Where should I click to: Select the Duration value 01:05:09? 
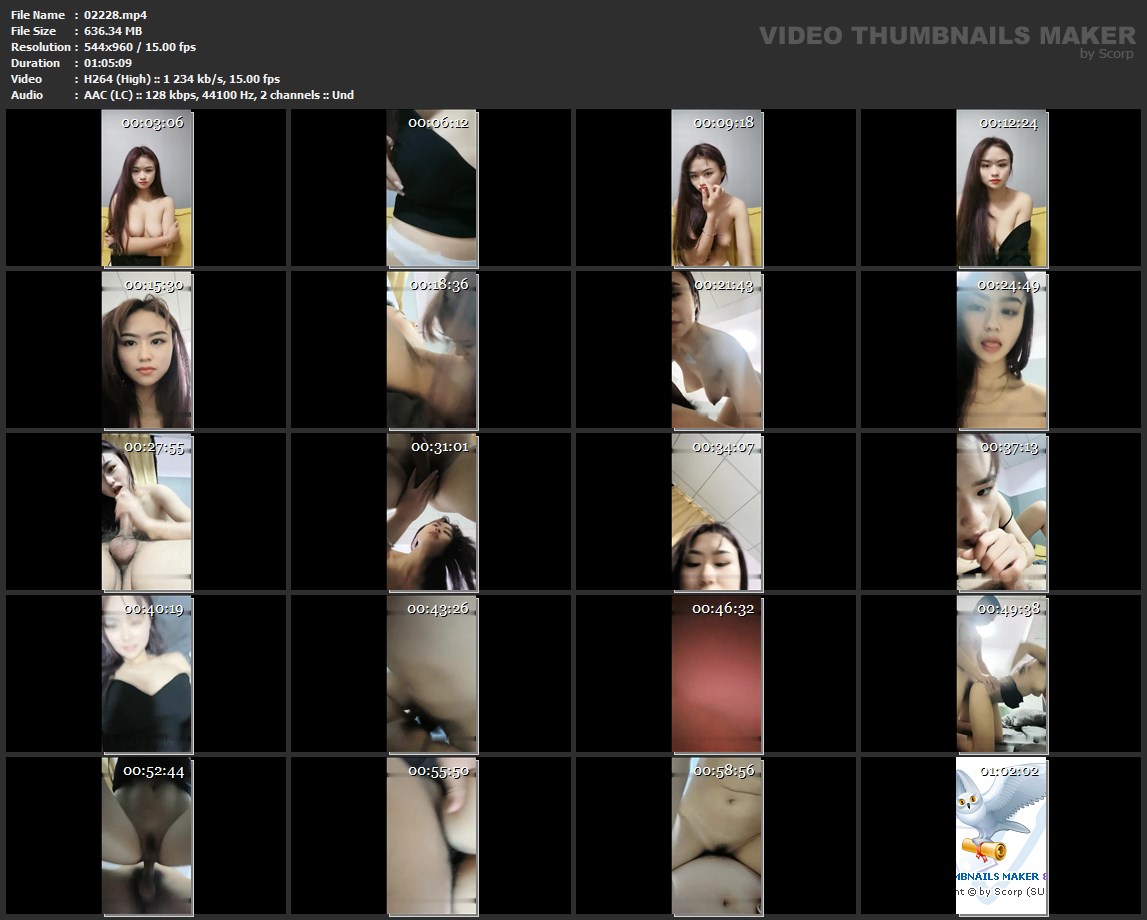110,63
